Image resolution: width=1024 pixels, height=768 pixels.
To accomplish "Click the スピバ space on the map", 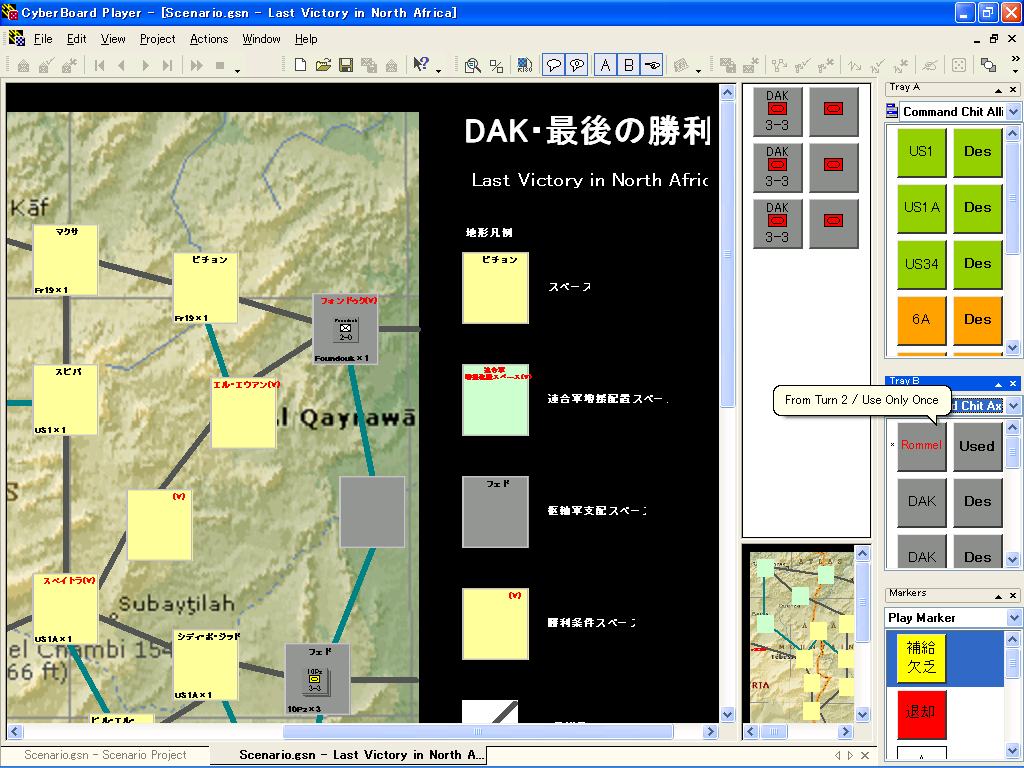I will pyautogui.click(x=65, y=400).
